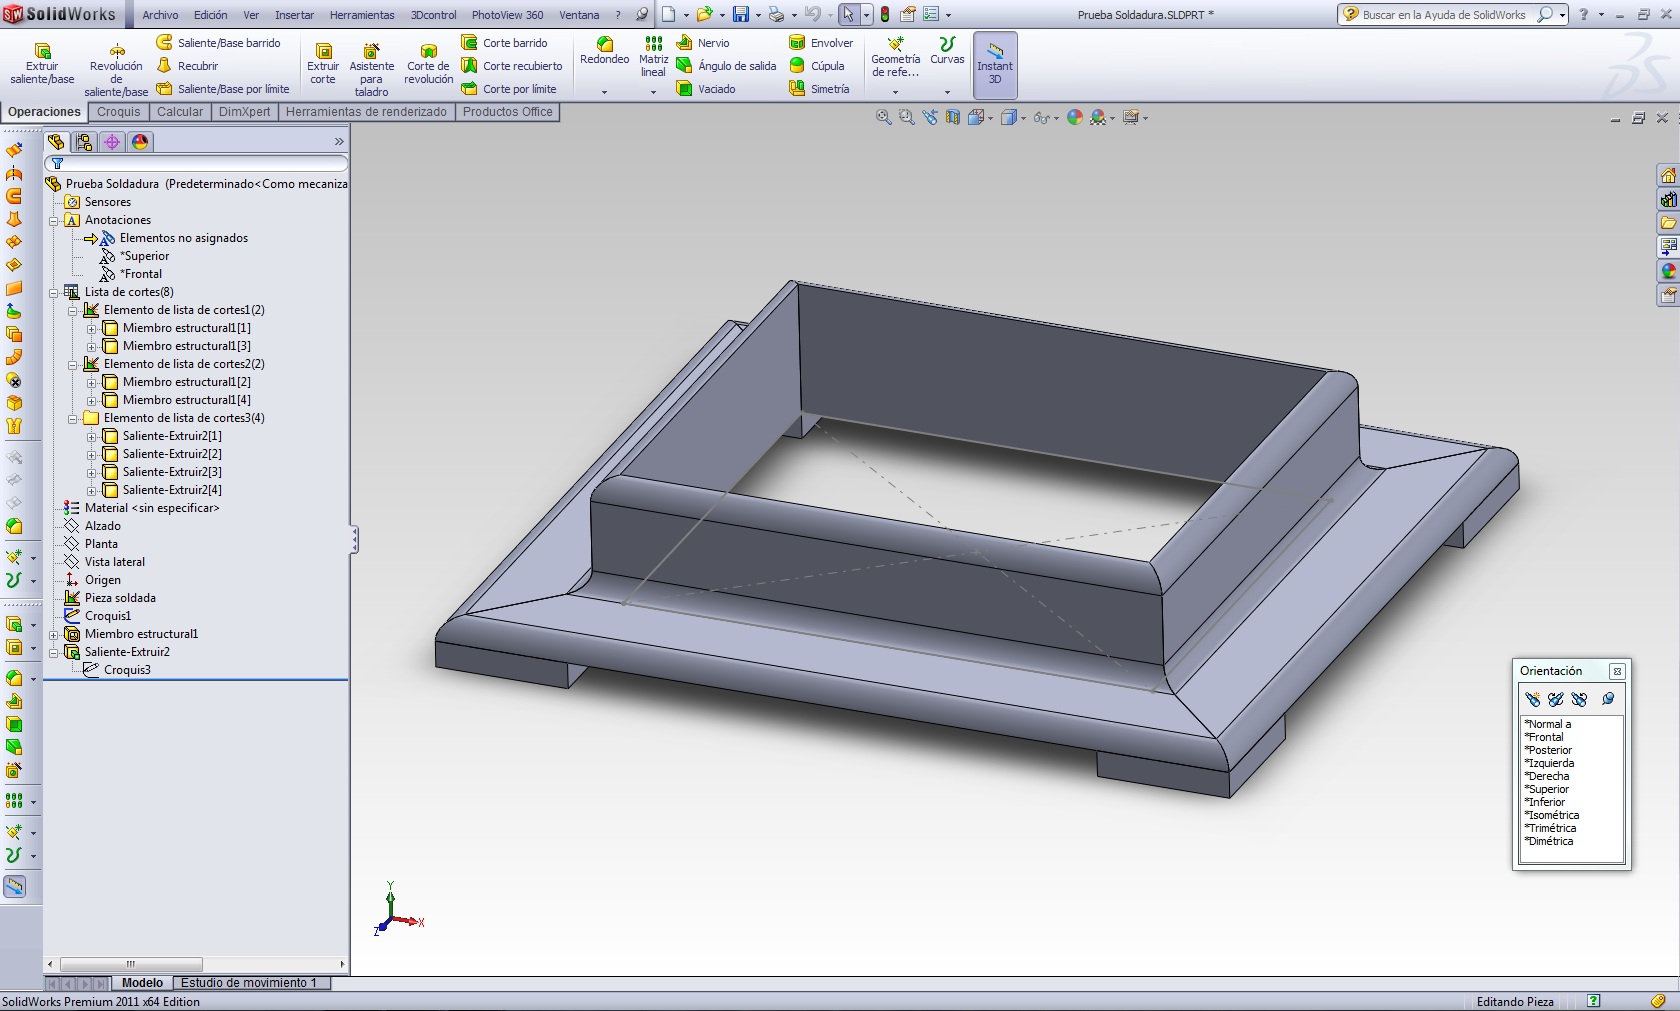Switch to PropertyManager tab
The width and height of the screenshot is (1680, 1011).
[84, 142]
